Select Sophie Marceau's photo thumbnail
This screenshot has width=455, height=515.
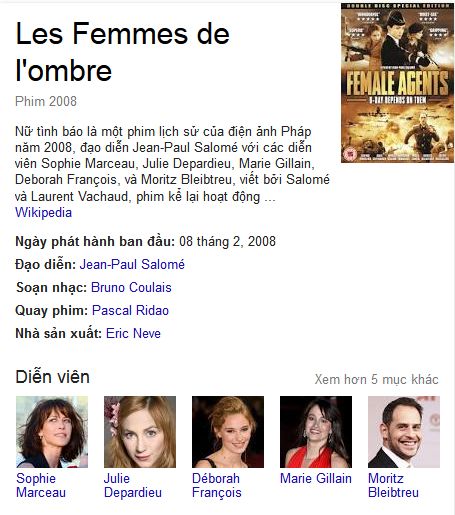point(52,432)
